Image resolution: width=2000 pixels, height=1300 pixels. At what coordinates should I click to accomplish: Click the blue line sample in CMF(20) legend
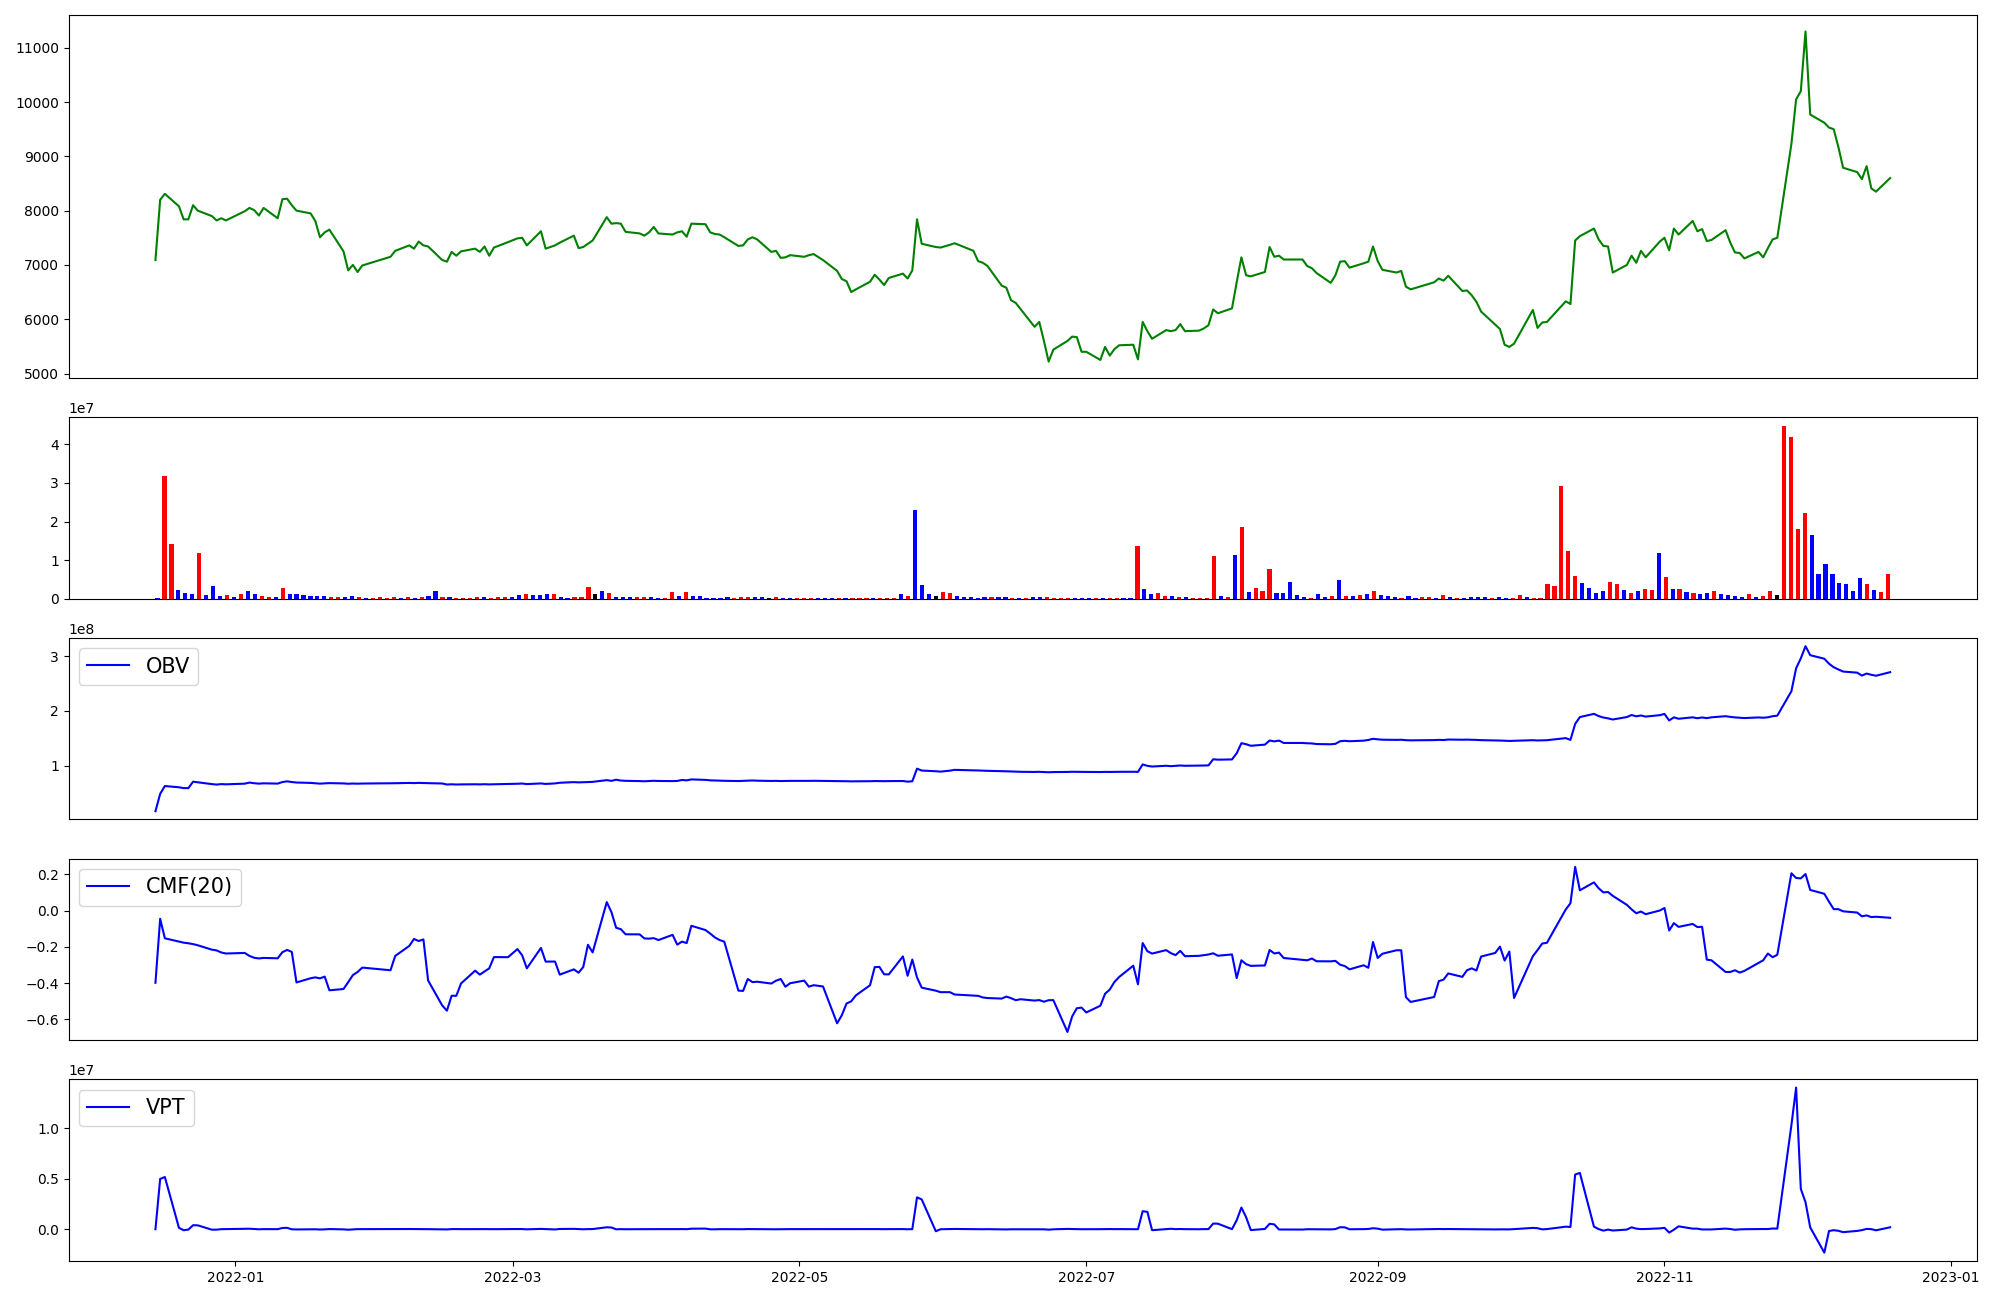tap(110, 887)
